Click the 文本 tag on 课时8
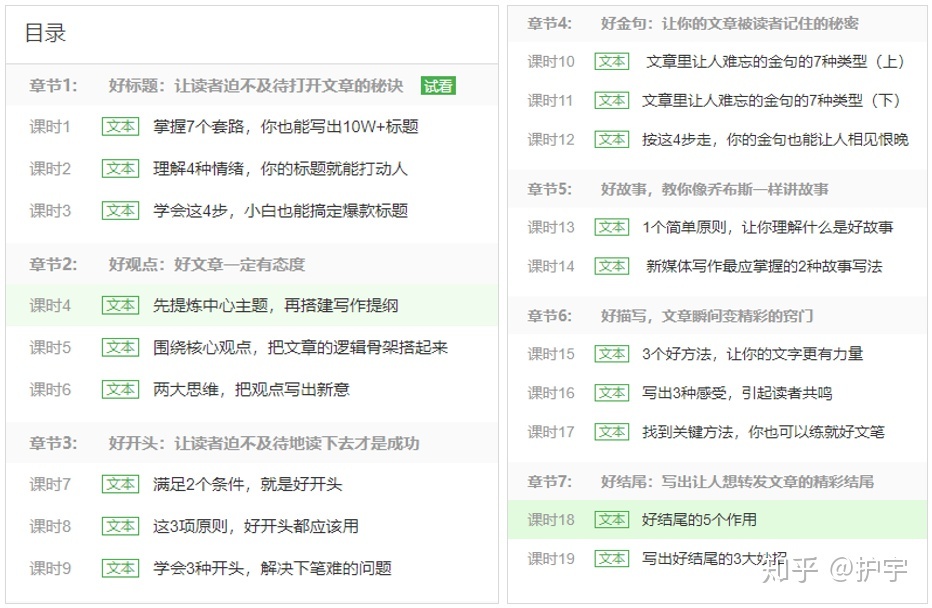 click(120, 526)
